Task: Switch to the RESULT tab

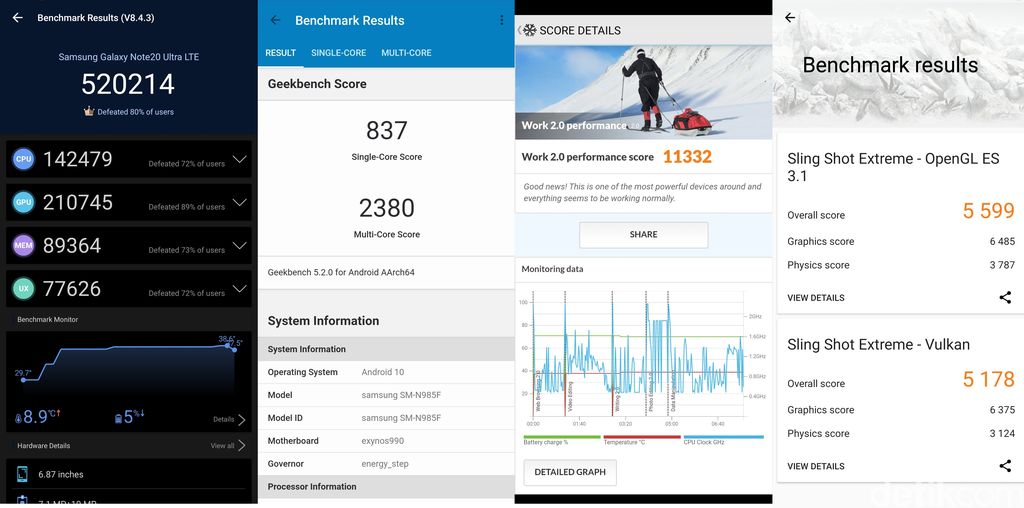Action: (x=281, y=53)
